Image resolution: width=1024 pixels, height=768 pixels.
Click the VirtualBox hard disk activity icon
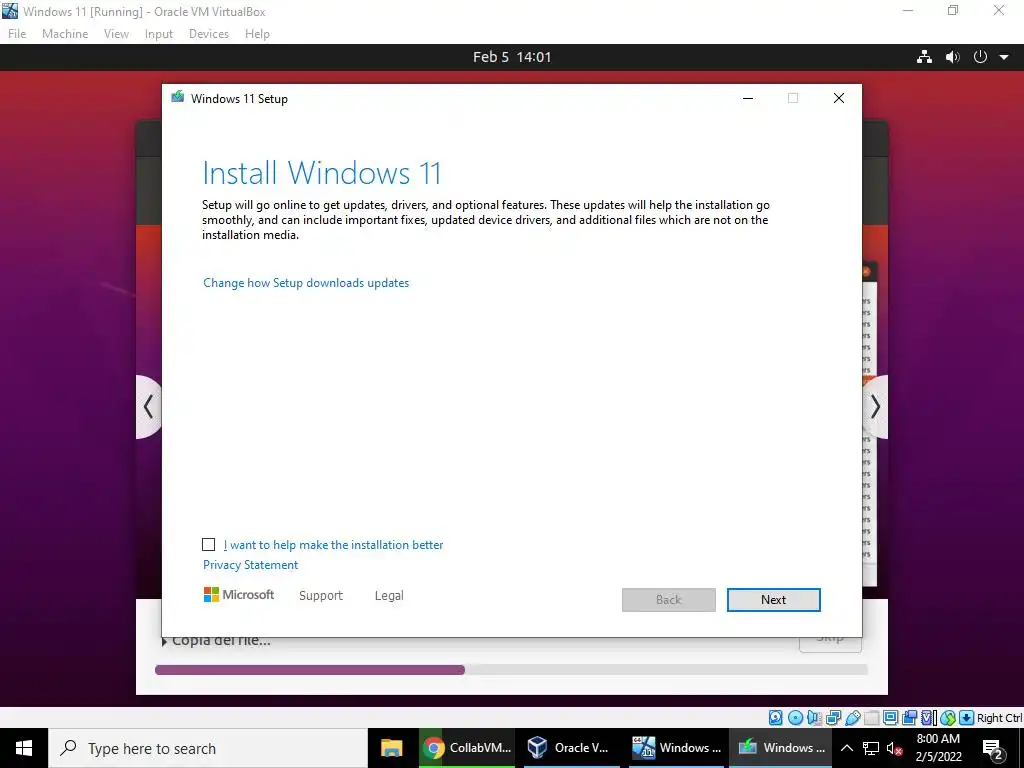tap(775, 718)
